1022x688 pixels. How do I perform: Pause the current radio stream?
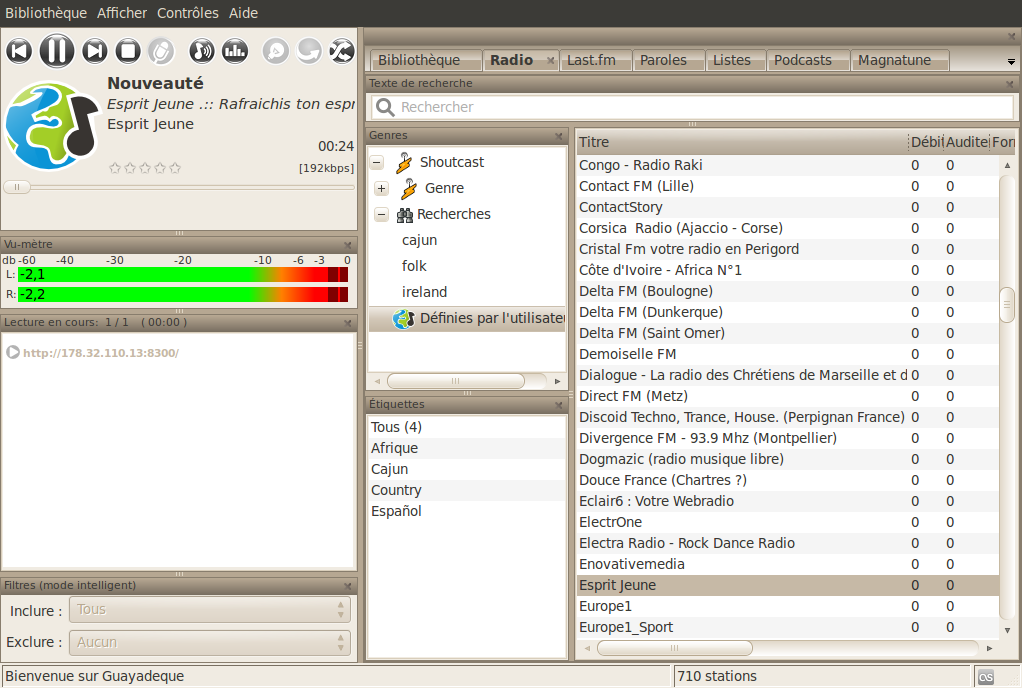57,50
